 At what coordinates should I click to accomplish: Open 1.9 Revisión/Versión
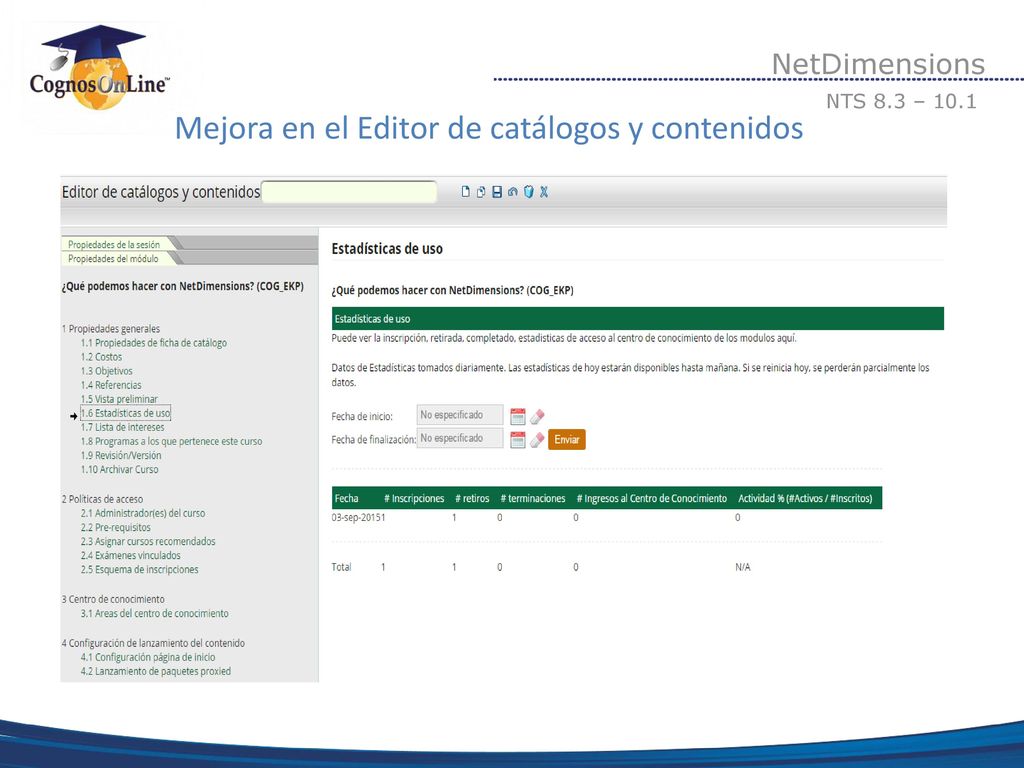pos(121,455)
